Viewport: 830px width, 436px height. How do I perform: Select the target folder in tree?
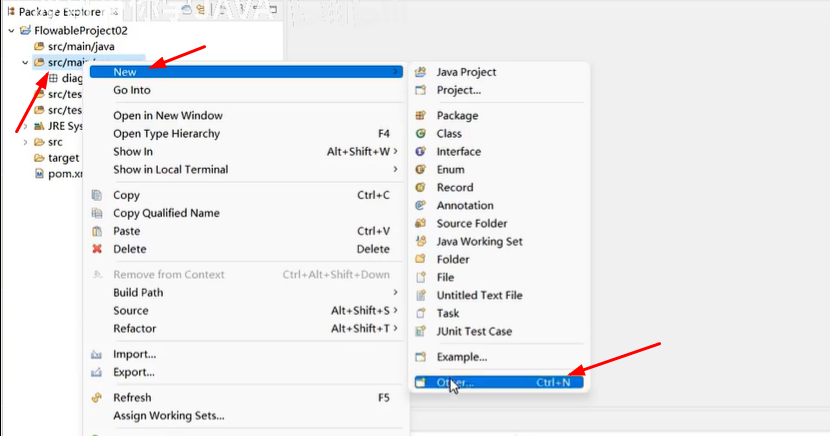[x=63, y=158]
